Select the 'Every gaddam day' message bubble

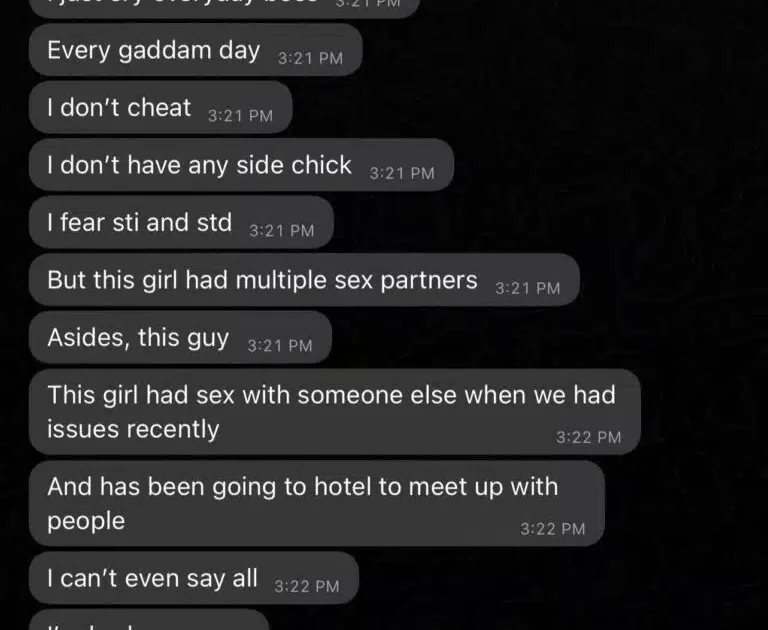pos(195,50)
